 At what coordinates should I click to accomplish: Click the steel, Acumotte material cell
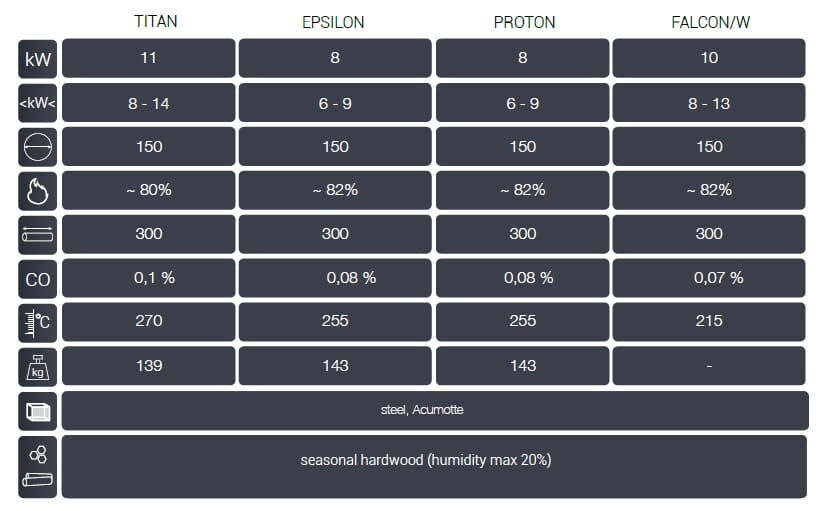434,410
